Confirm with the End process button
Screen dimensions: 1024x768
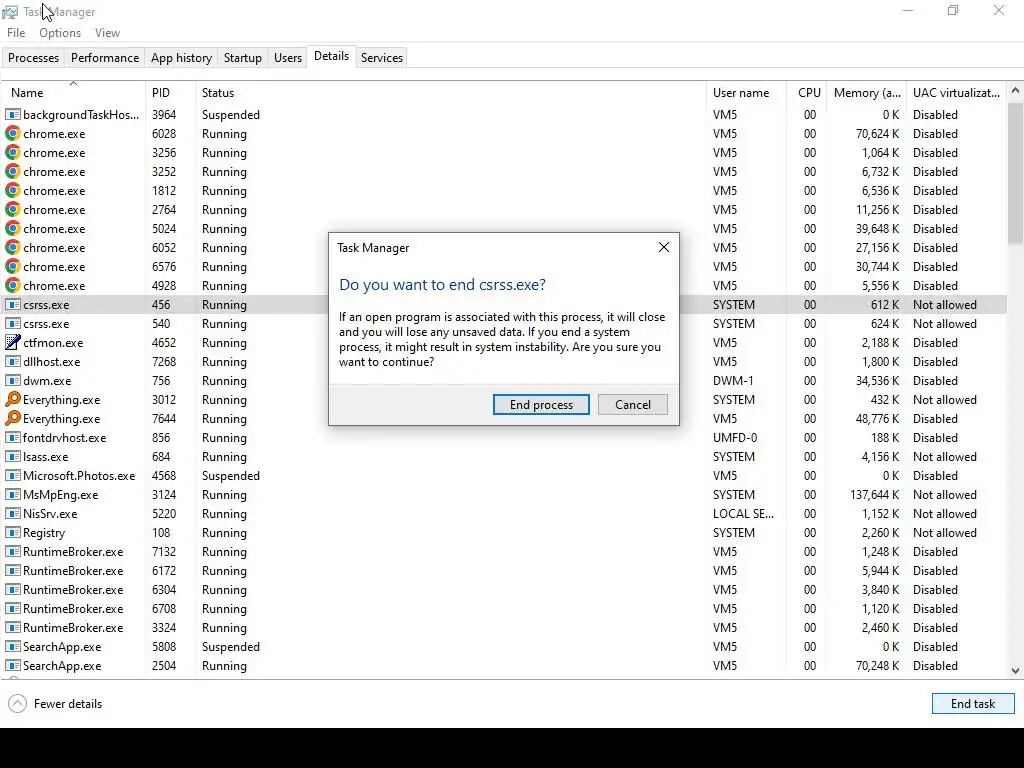click(x=541, y=404)
